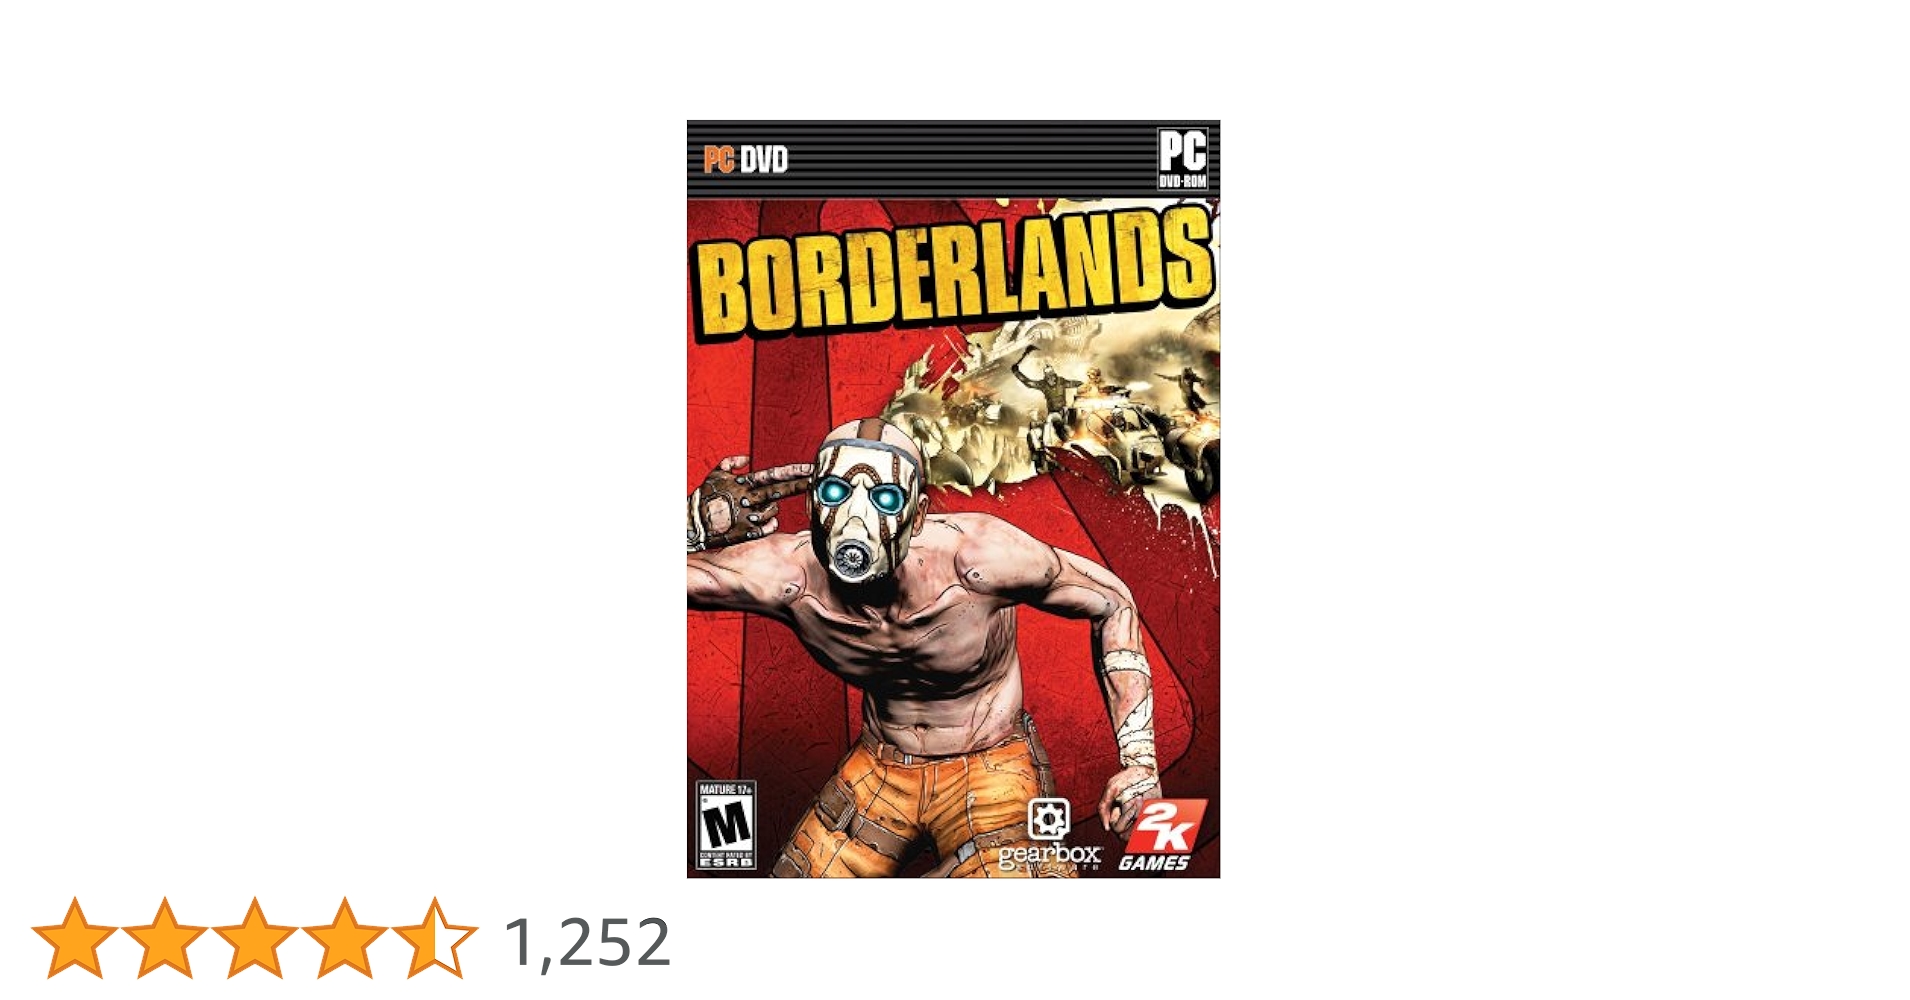Click the 2K Games logo

coord(1160,836)
